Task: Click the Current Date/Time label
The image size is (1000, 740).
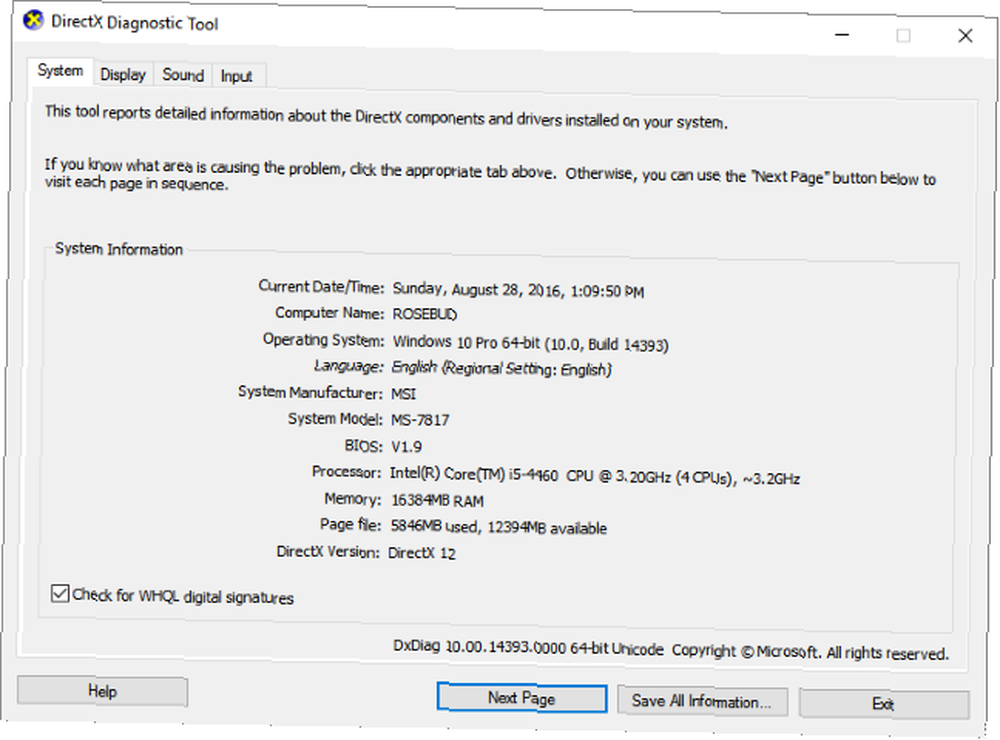Action: pyautogui.click(x=321, y=287)
